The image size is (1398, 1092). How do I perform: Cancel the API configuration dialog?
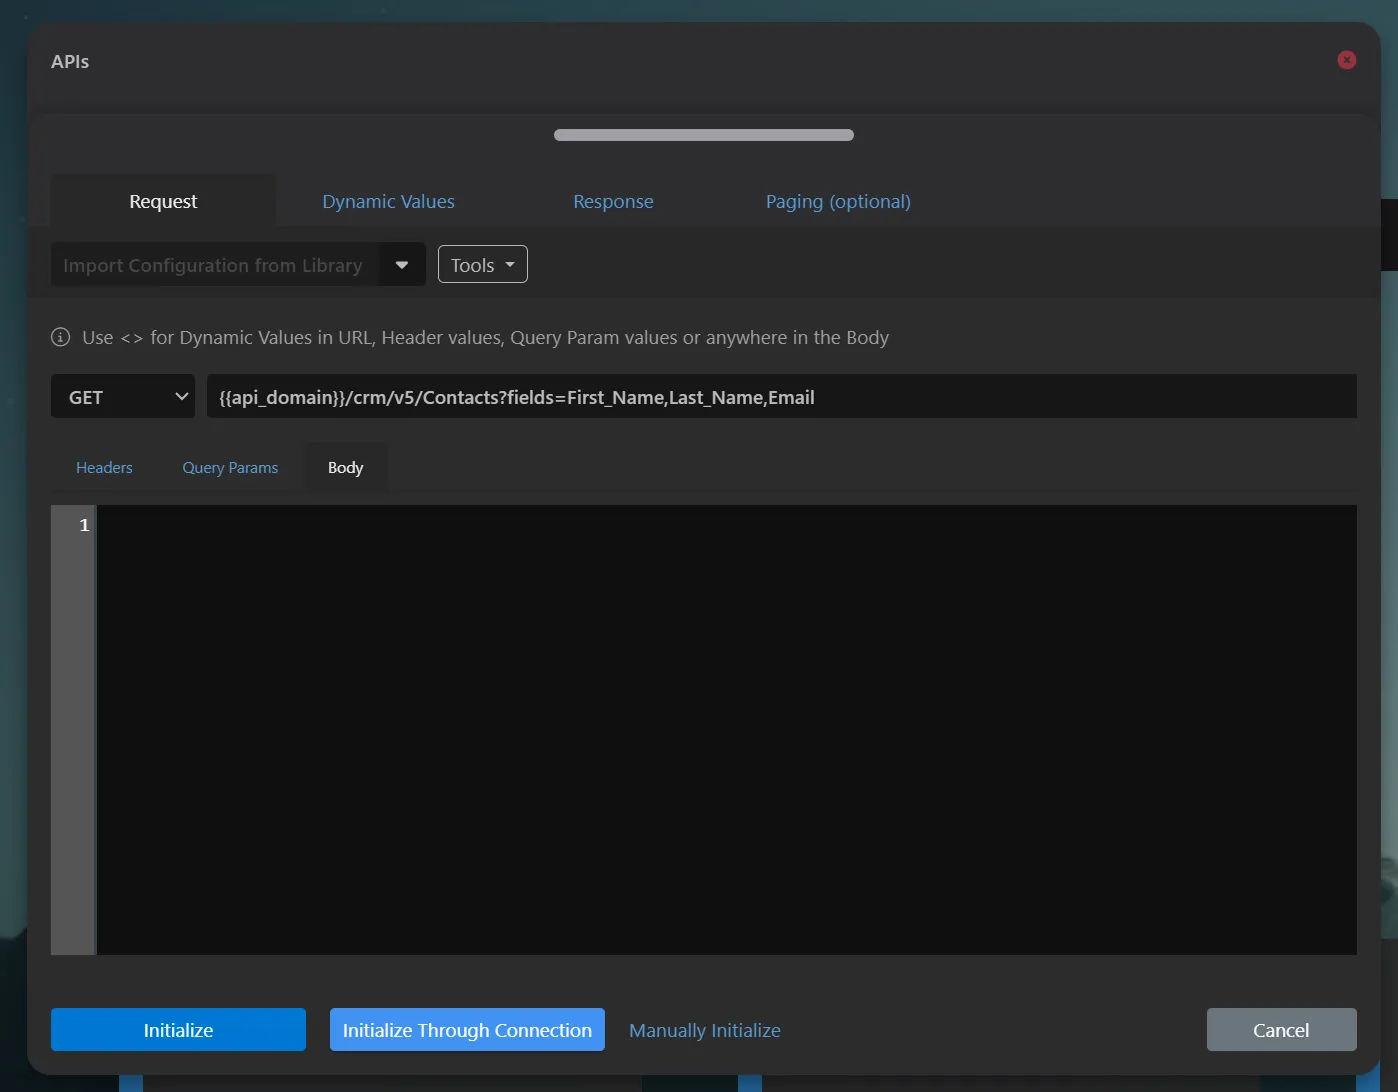coord(1281,1030)
